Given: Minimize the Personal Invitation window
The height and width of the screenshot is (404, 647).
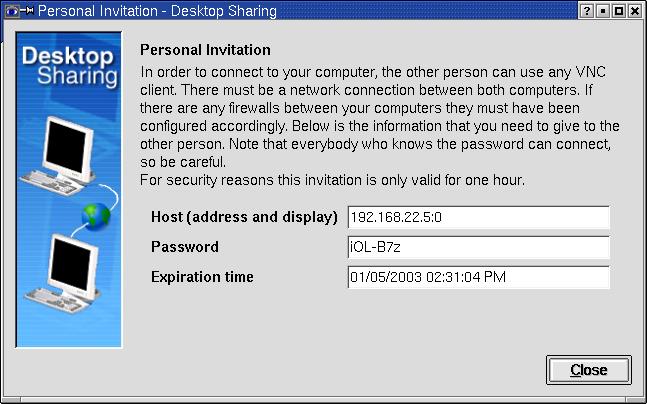Looking at the screenshot, I should click(x=602, y=11).
